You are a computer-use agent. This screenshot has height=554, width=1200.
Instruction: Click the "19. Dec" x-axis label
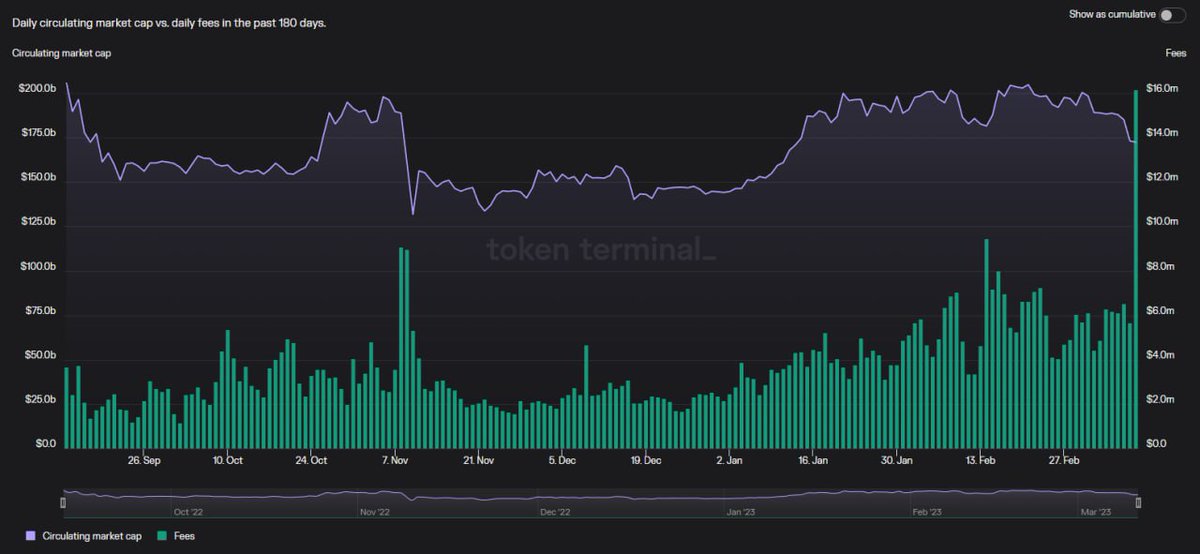point(646,461)
